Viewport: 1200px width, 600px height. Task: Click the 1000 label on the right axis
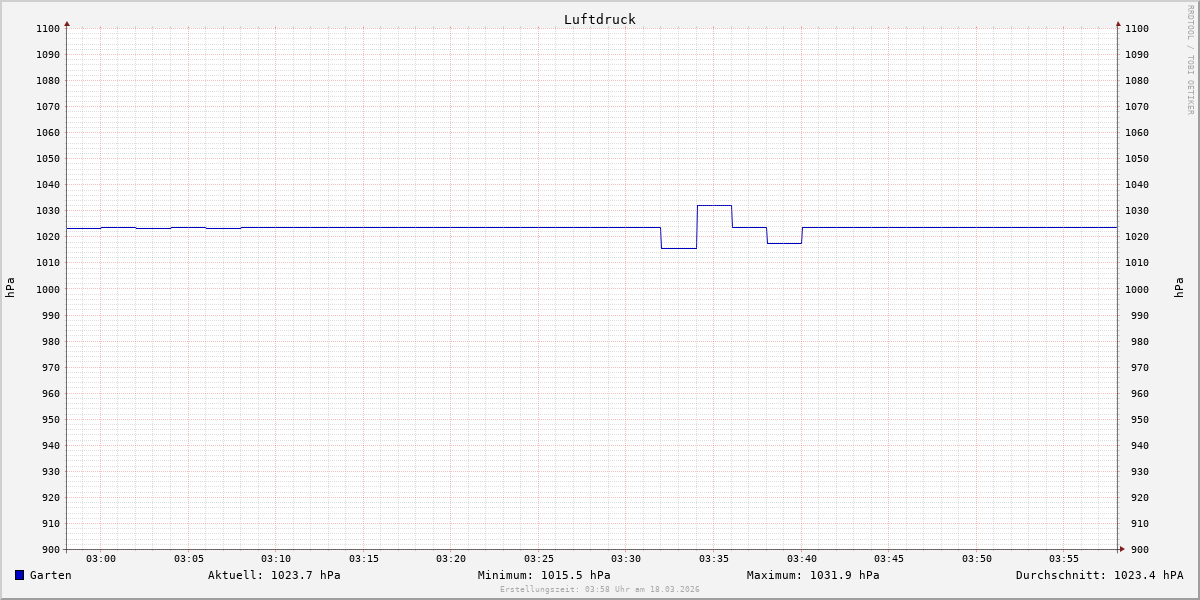pyautogui.click(x=1137, y=289)
